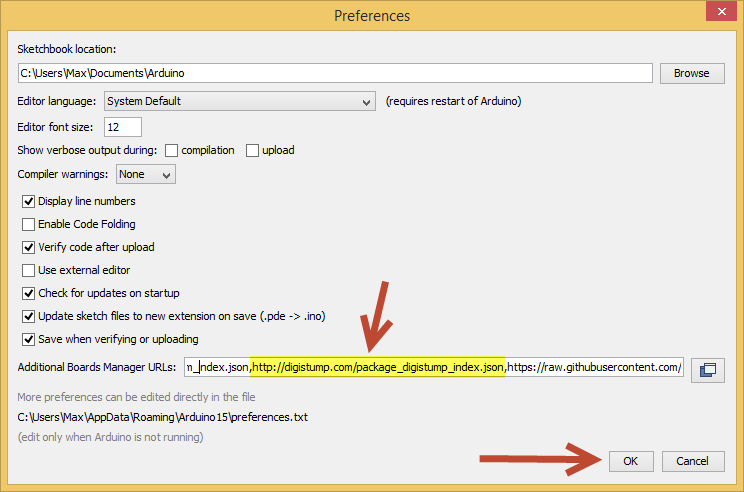Expand the Compiler warnings dropdown
The image size is (744, 492).
(x=146, y=174)
